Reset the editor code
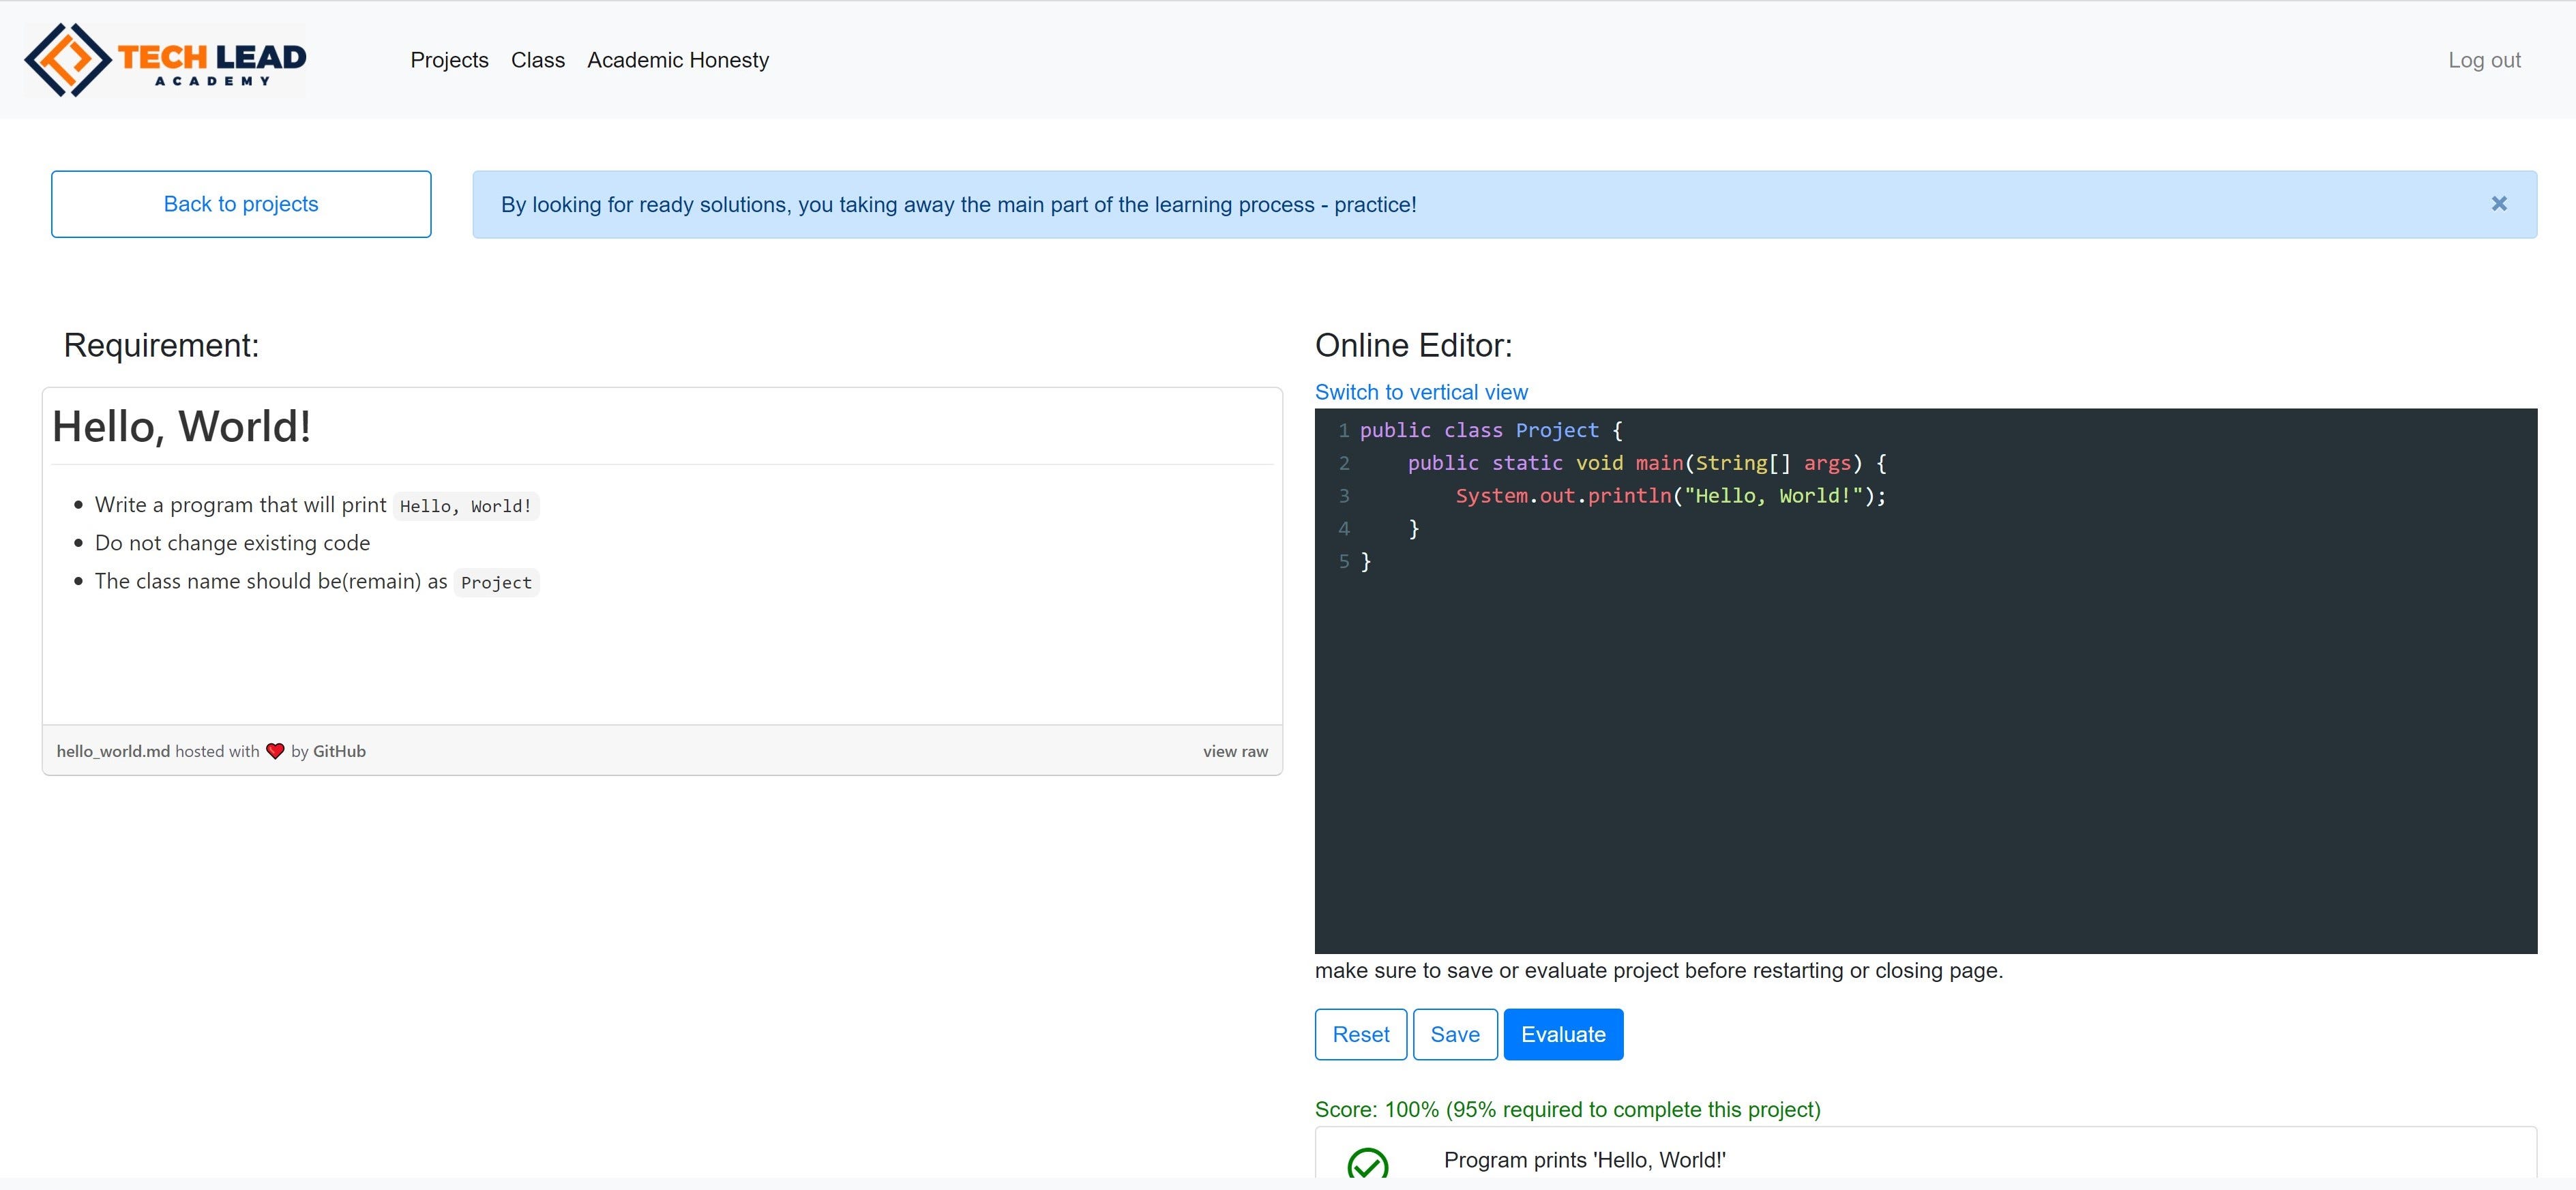 tap(1360, 1034)
